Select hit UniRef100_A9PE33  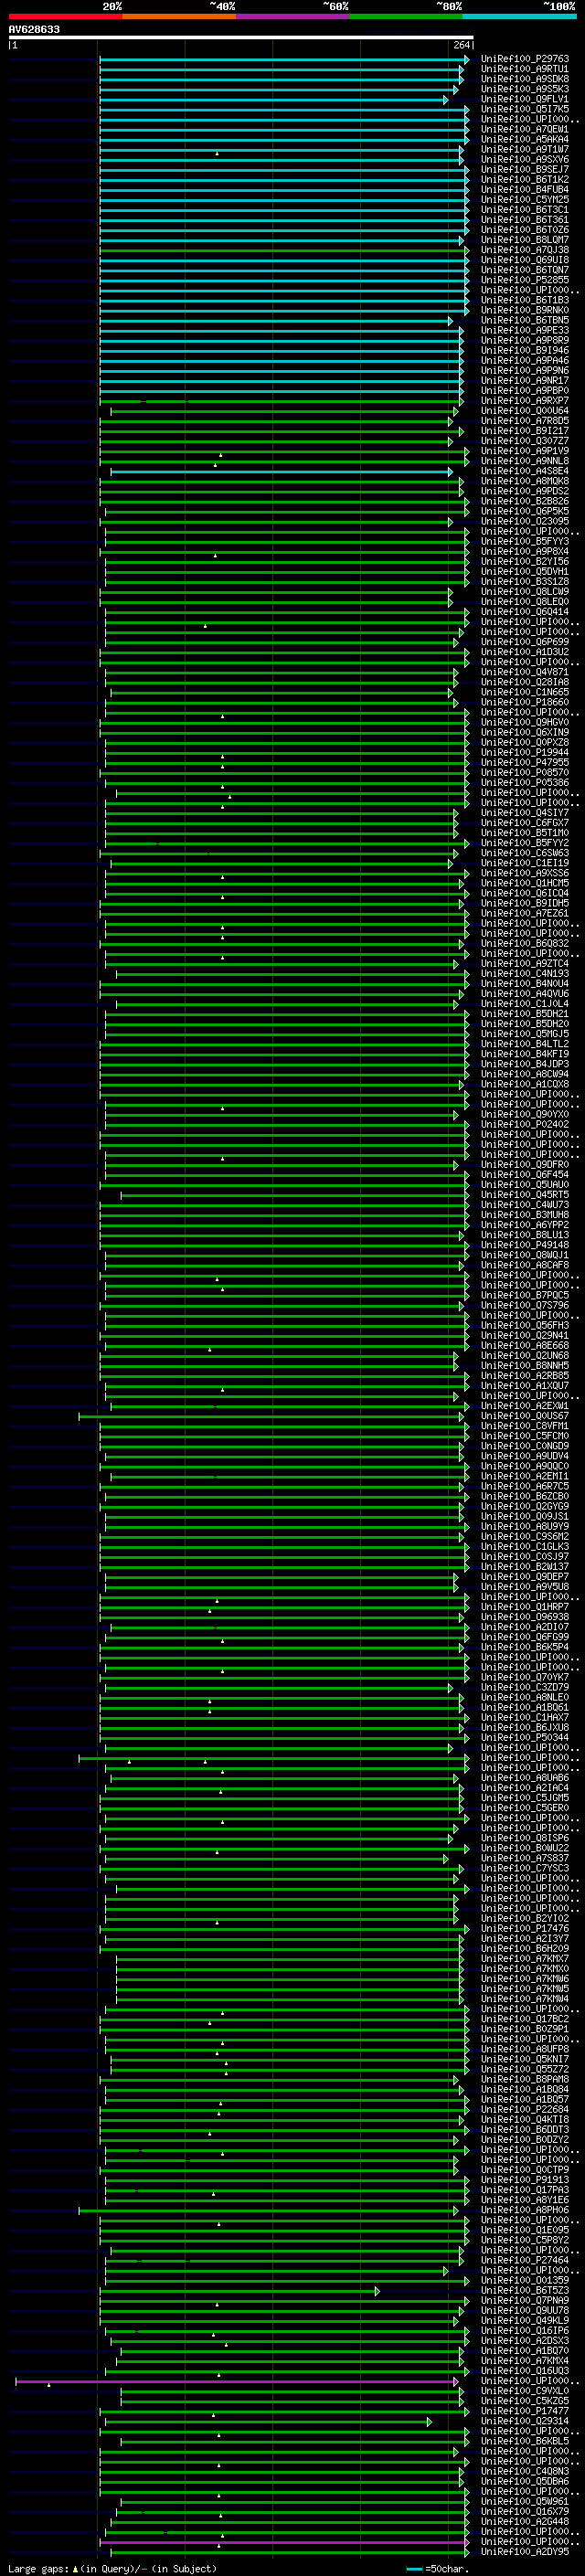[x=525, y=330]
